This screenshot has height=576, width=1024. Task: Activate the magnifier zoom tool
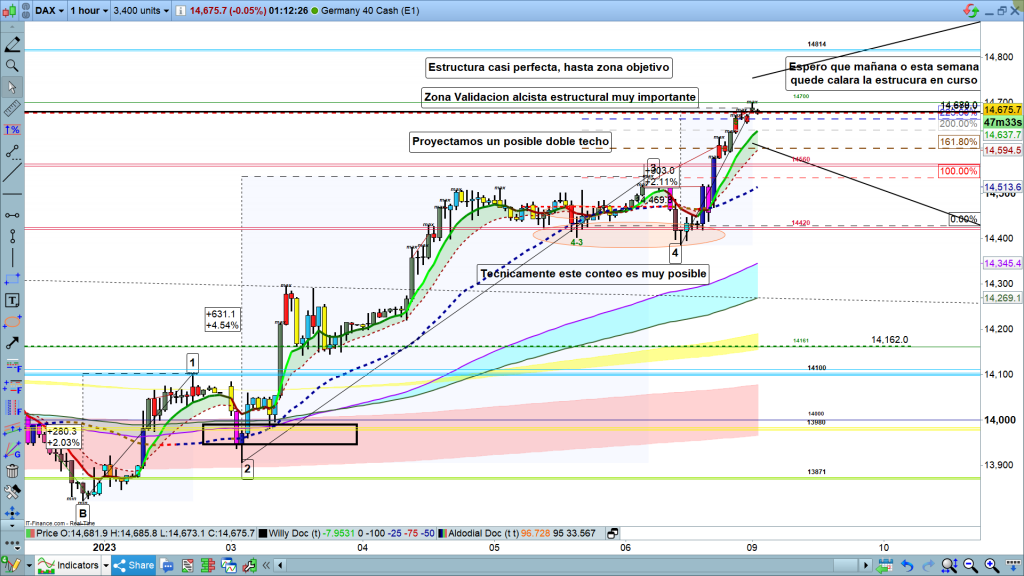tap(13, 65)
